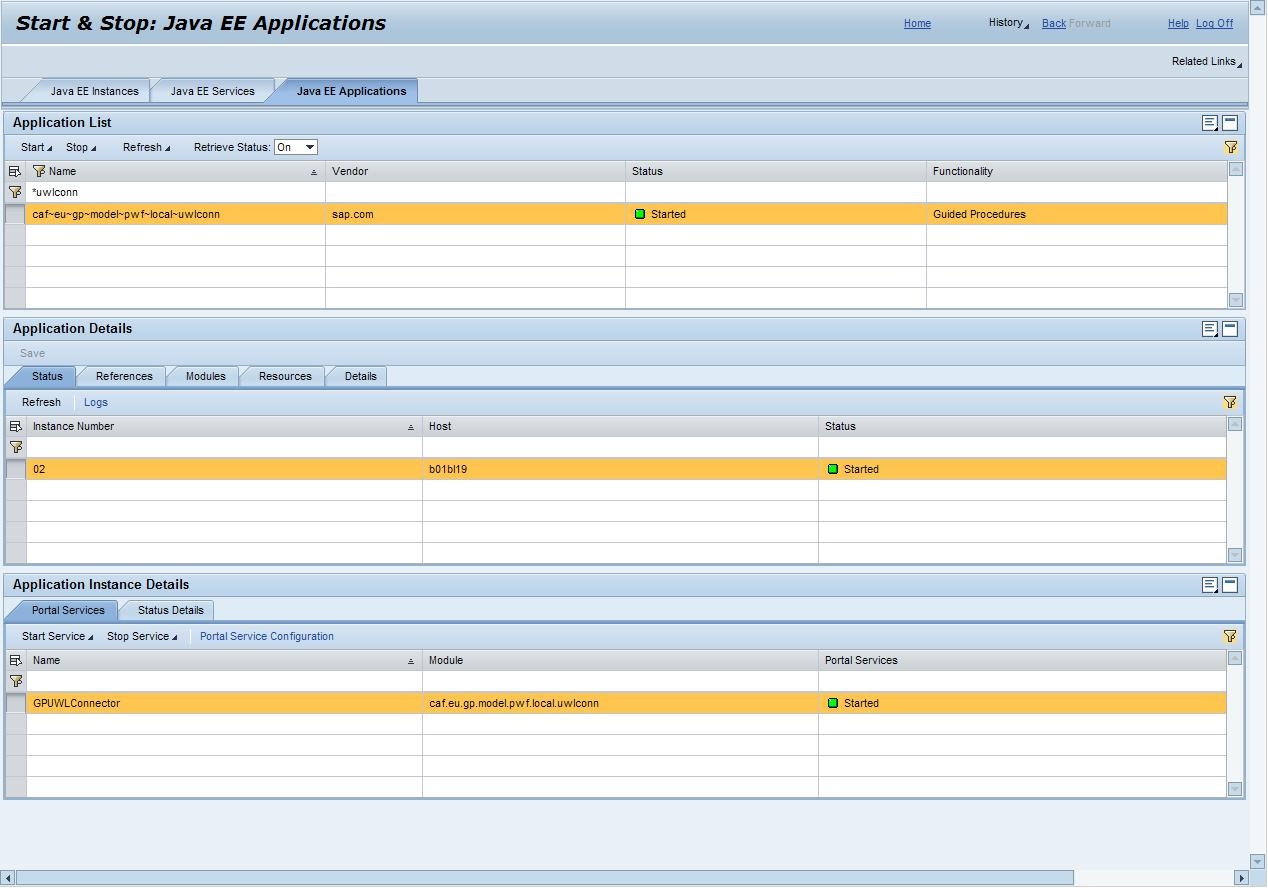Open the References tab
Viewport: 1268px width, 888px height.
pyautogui.click(x=124, y=376)
